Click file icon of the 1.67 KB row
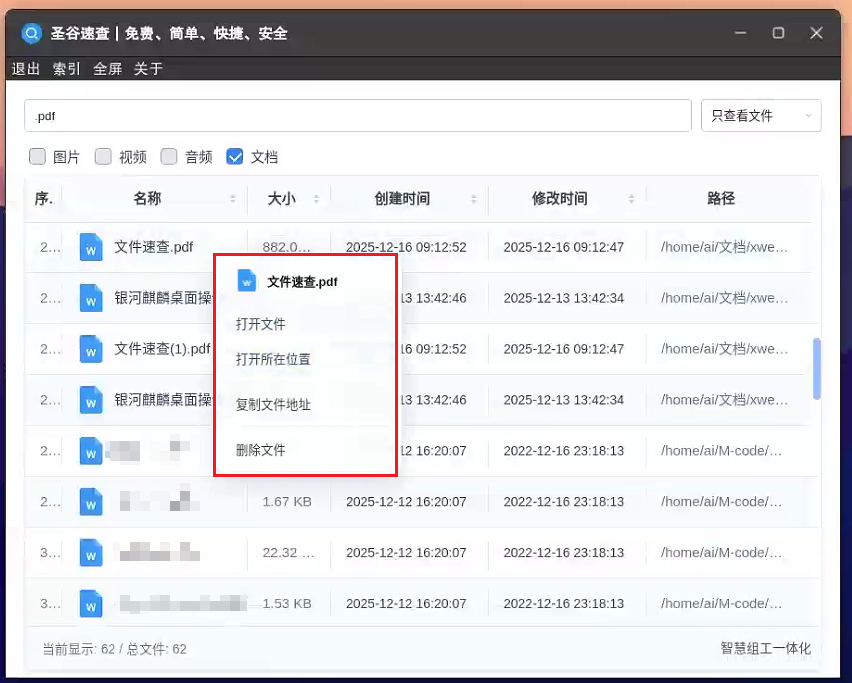Screen dimensions: 852x683 pos(91,501)
